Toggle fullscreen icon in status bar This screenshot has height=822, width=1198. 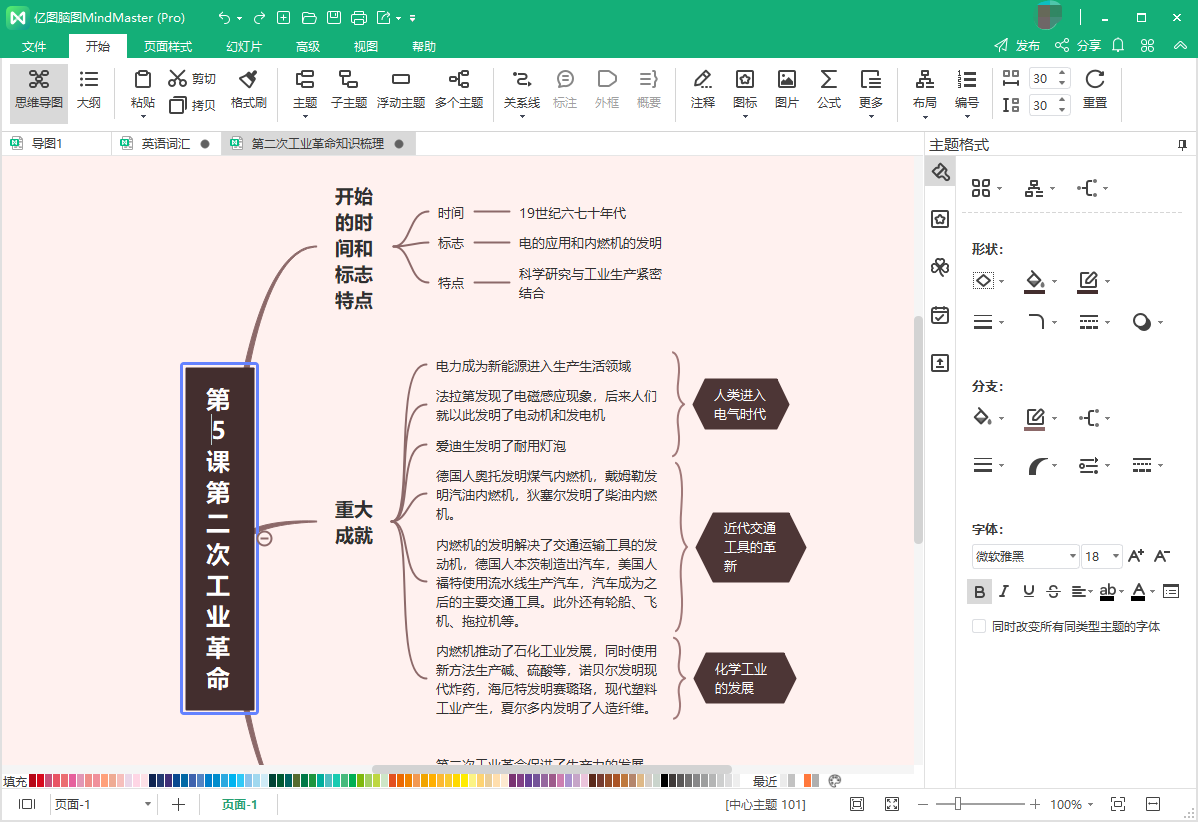click(892, 804)
